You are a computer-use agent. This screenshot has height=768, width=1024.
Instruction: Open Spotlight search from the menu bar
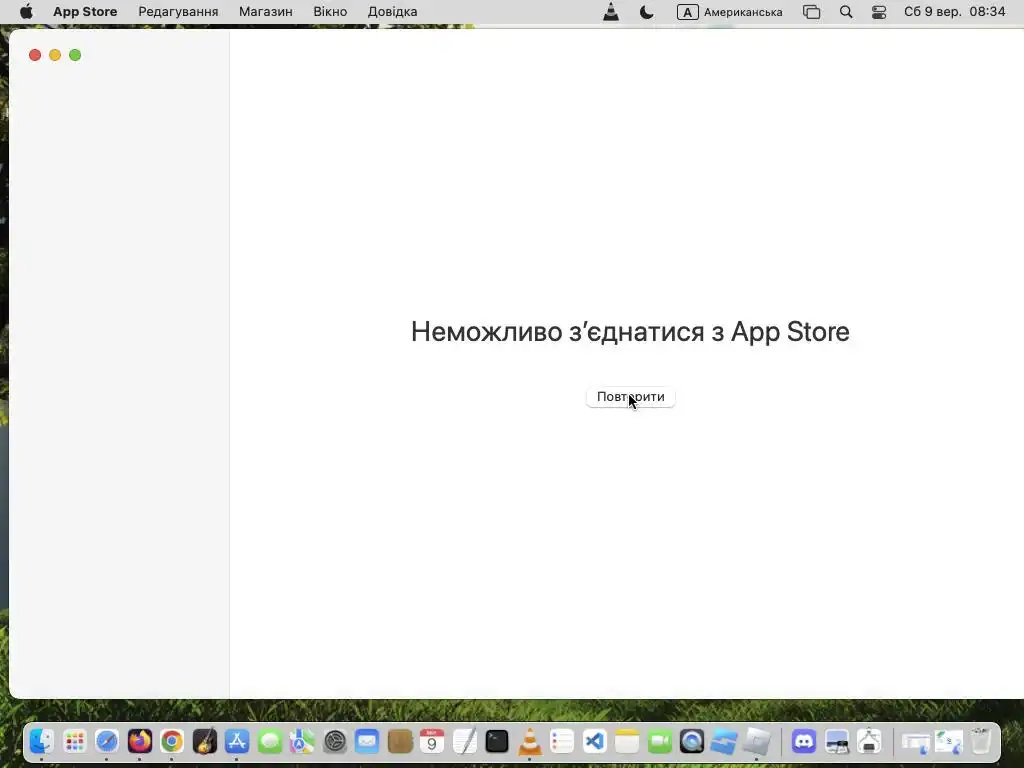coord(846,12)
